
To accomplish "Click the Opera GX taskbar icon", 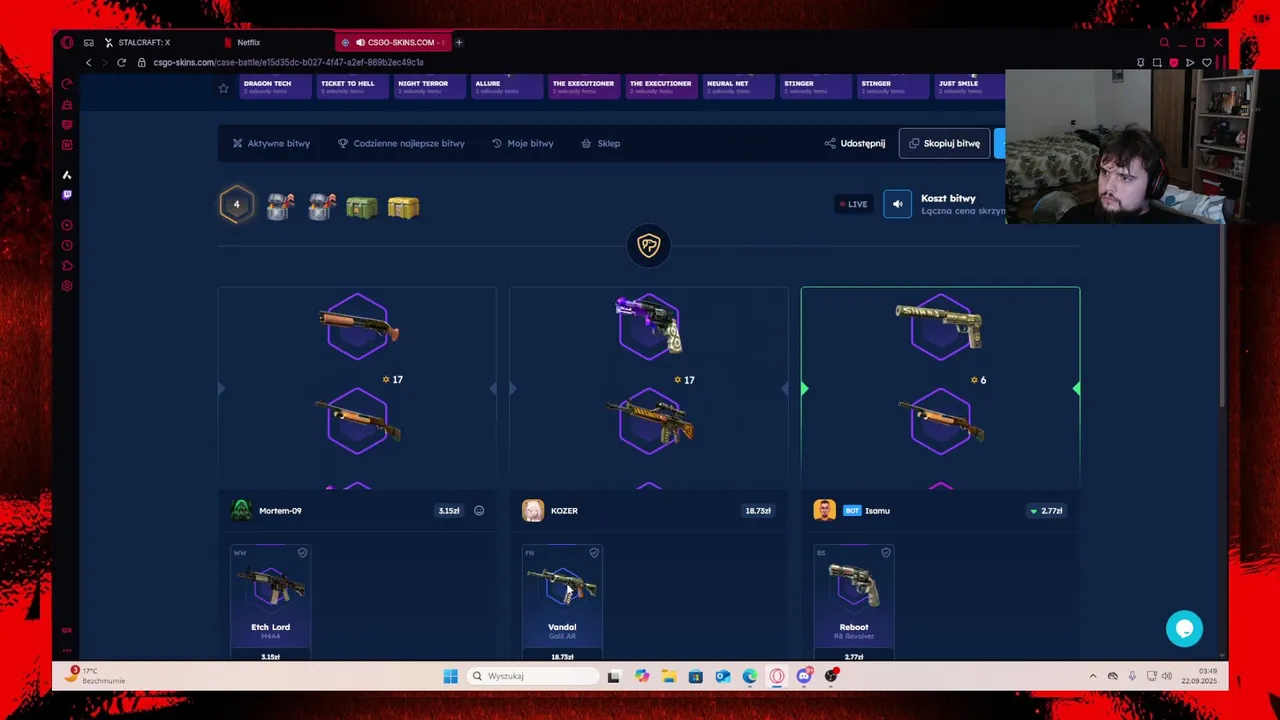I will [777, 676].
